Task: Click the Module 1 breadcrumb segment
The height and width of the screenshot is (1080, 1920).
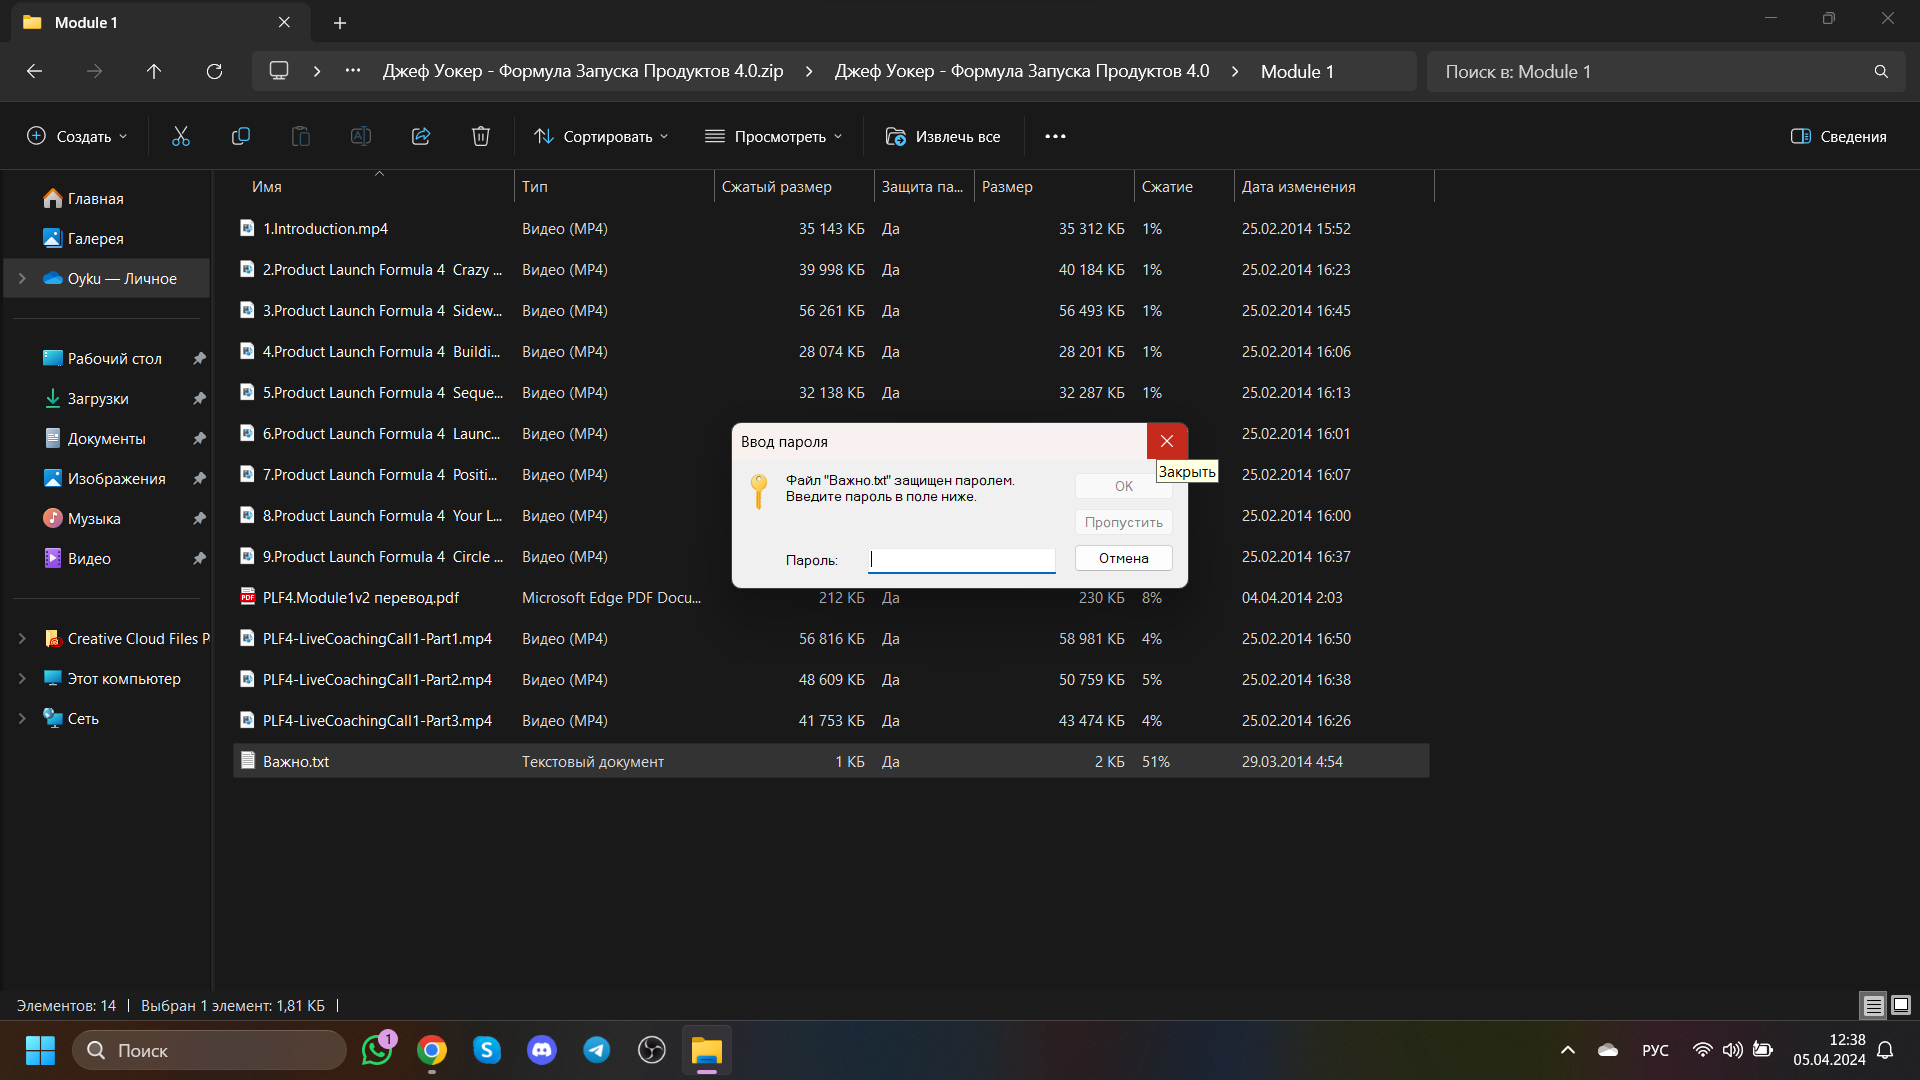Action: pyautogui.click(x=1297, y=71)
